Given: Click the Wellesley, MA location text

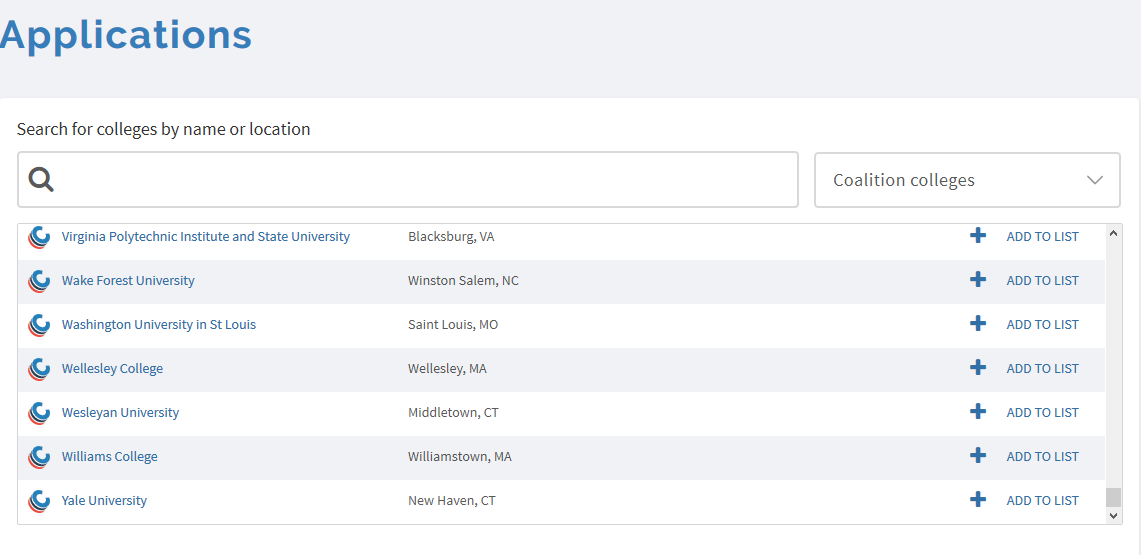Looking at the screenshot, I should tap(448, 369).
